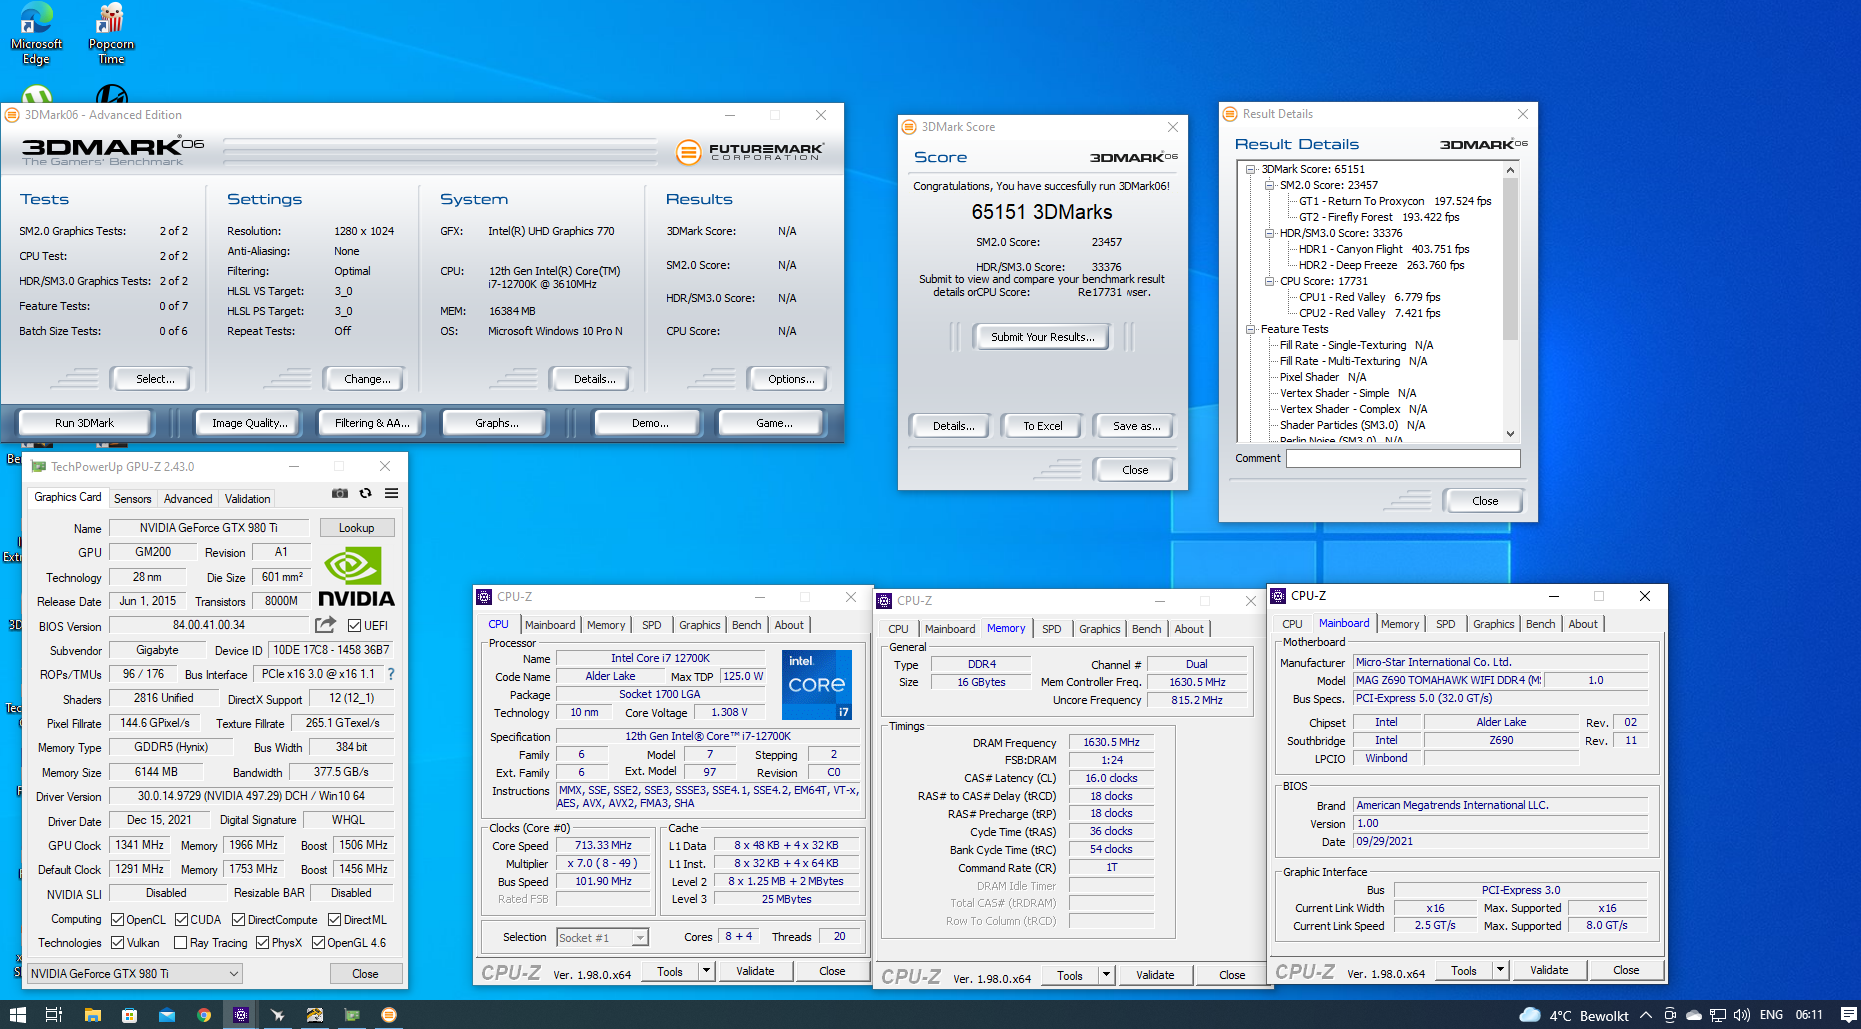This screenshot has height=1029, width=1861.
Task: Launch Google Chrome from the taskbar
Action: point(204,1014)
